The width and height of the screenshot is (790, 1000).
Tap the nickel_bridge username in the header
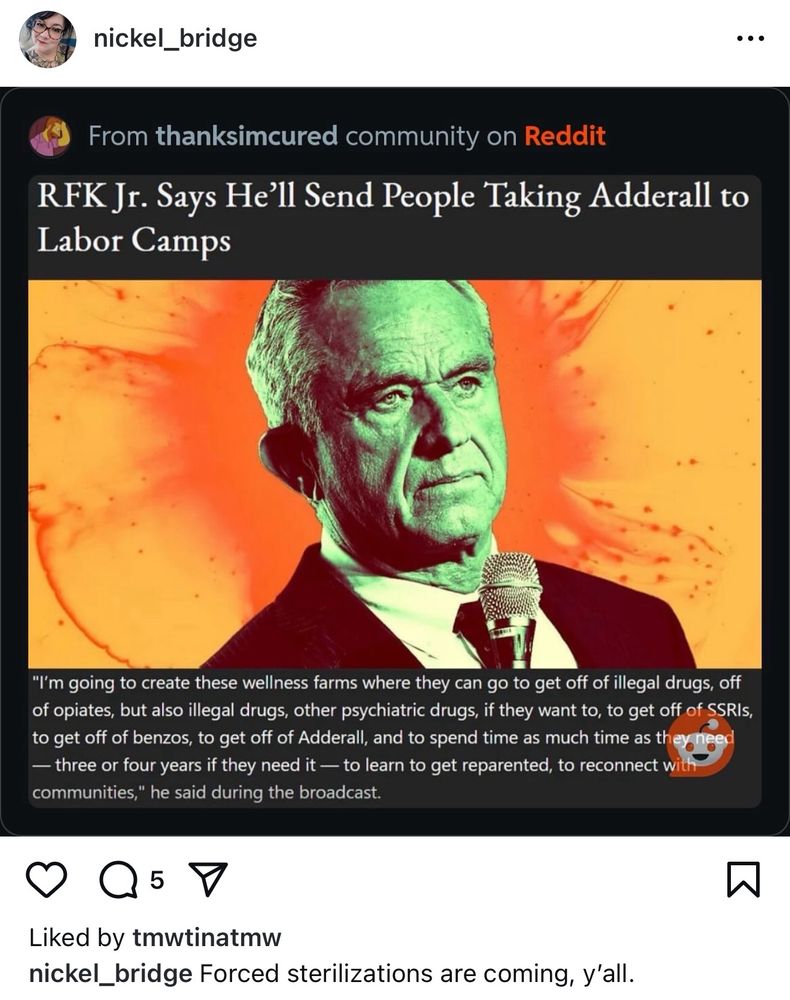point(175,38)
